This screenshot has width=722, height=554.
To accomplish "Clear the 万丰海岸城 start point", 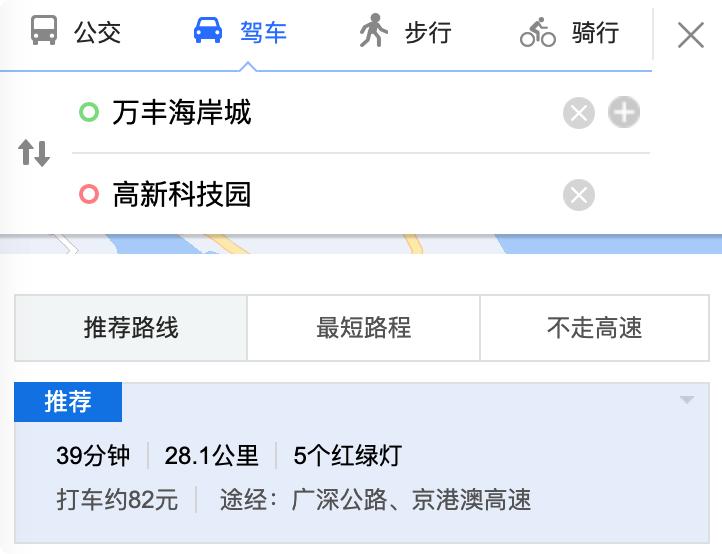I will 579,113.
